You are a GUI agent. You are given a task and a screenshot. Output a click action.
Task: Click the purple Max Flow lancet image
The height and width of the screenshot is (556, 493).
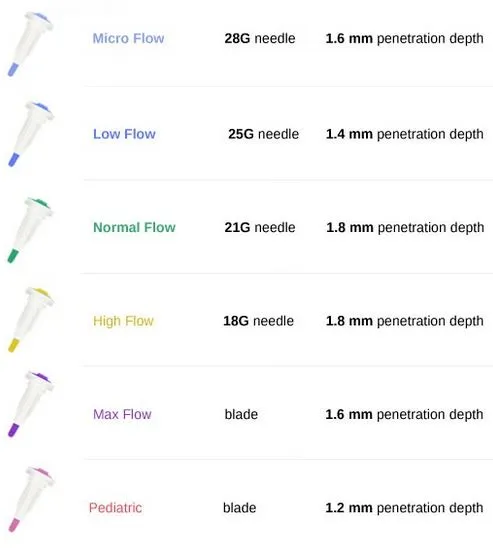(31, 405)
